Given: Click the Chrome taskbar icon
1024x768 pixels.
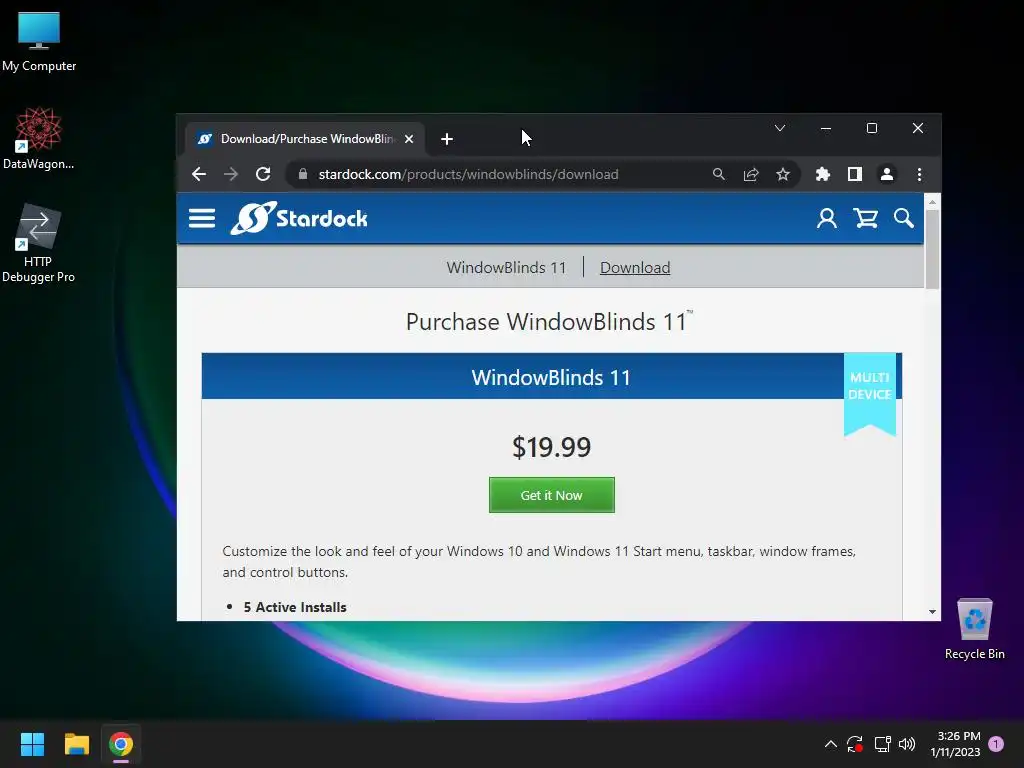Looking at the screenshot, I should [121, 744].
